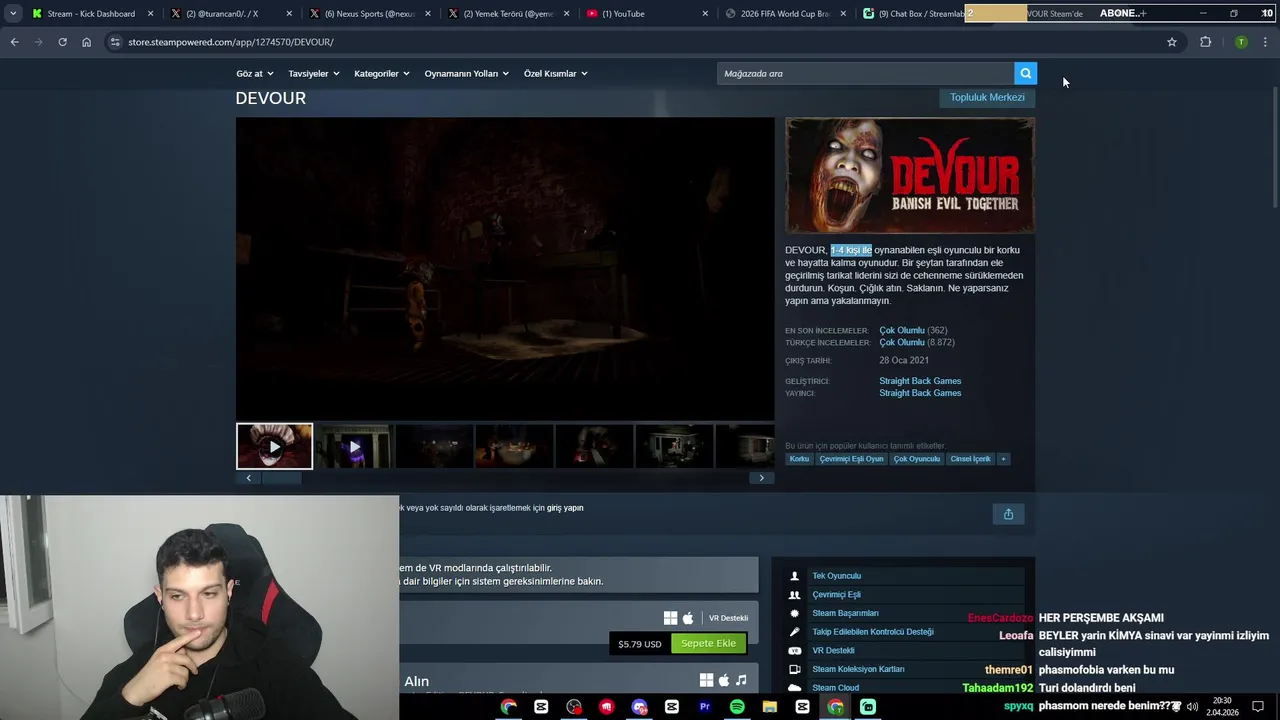Open Chrome profile avatar T

tap(1241, 42)
